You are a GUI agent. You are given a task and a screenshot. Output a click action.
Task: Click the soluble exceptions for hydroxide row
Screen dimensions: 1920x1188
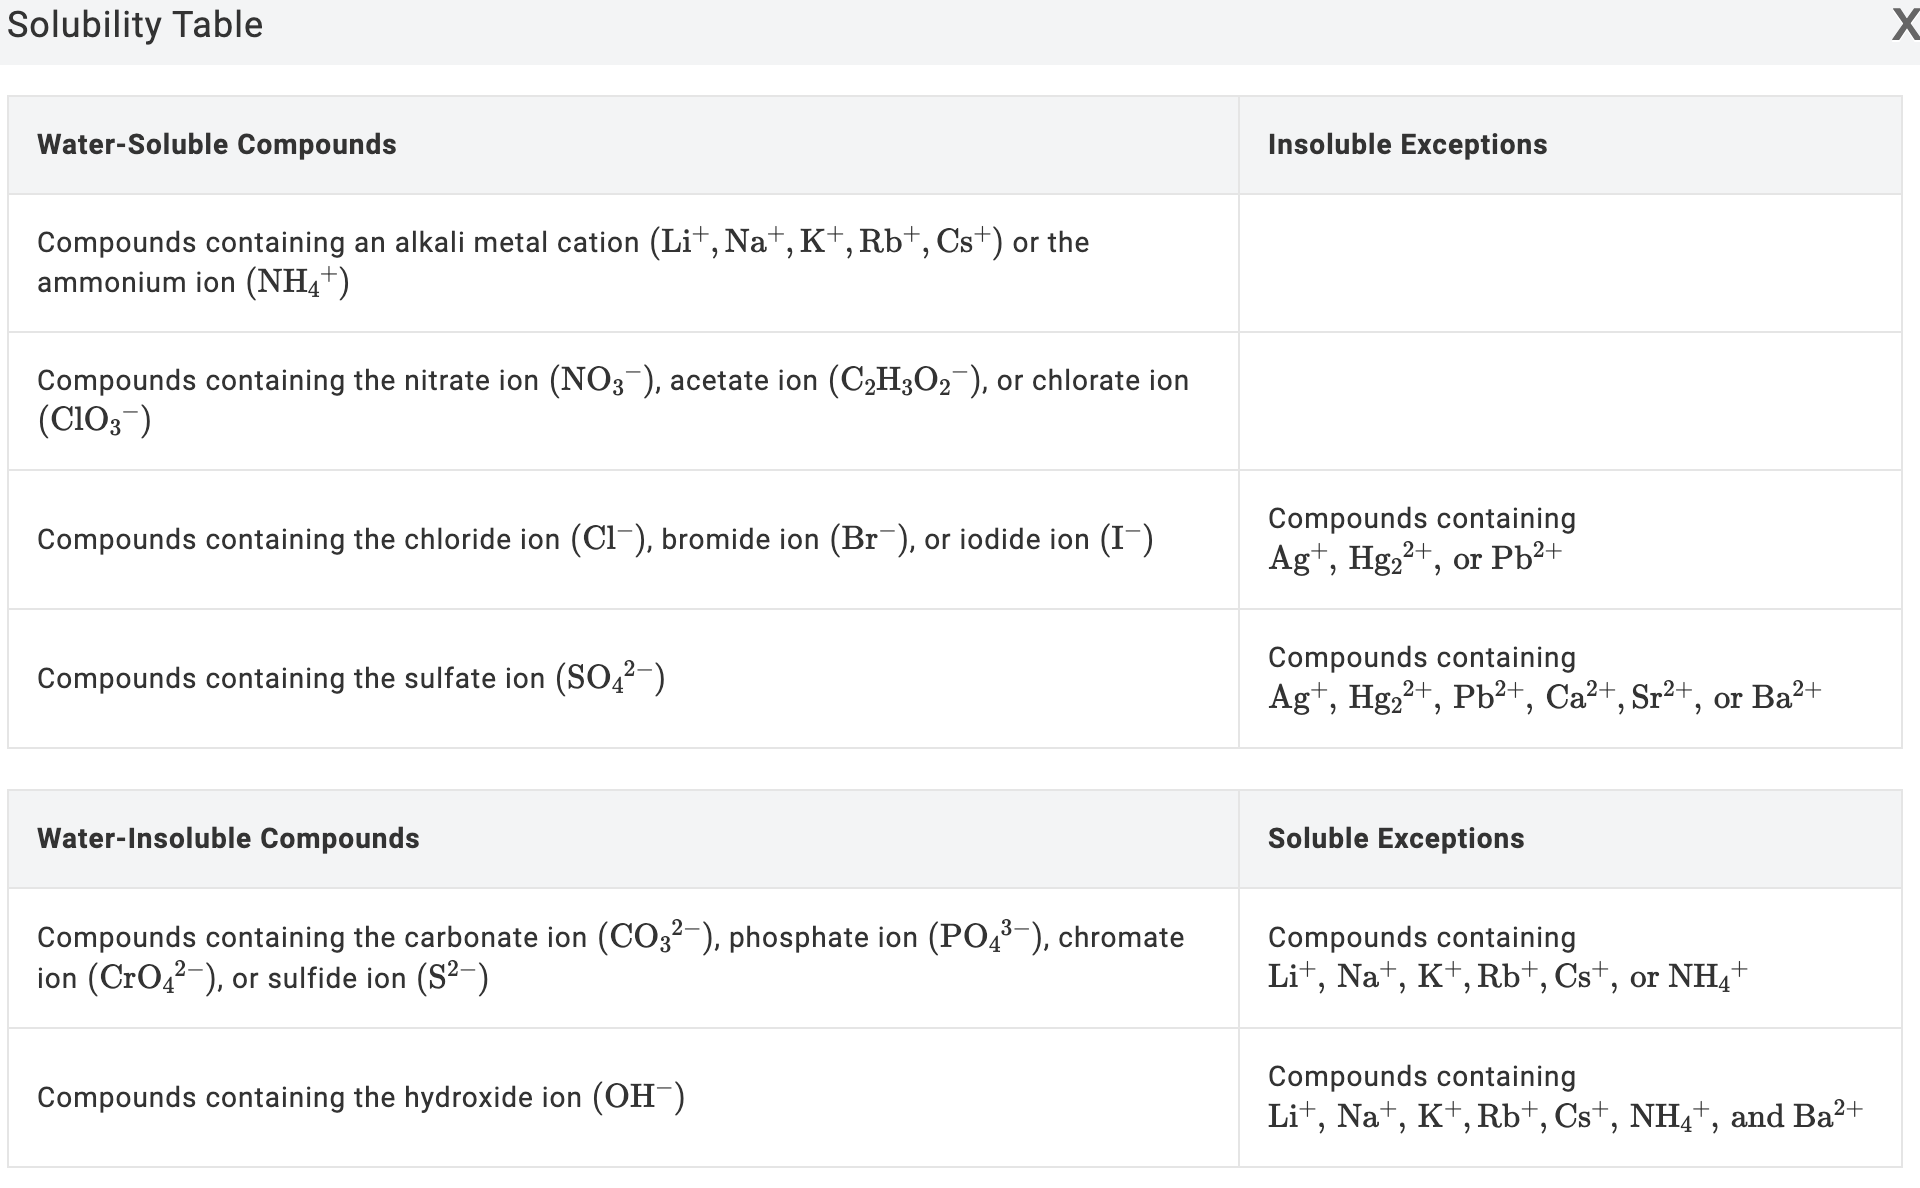tap(1564, 1097)
